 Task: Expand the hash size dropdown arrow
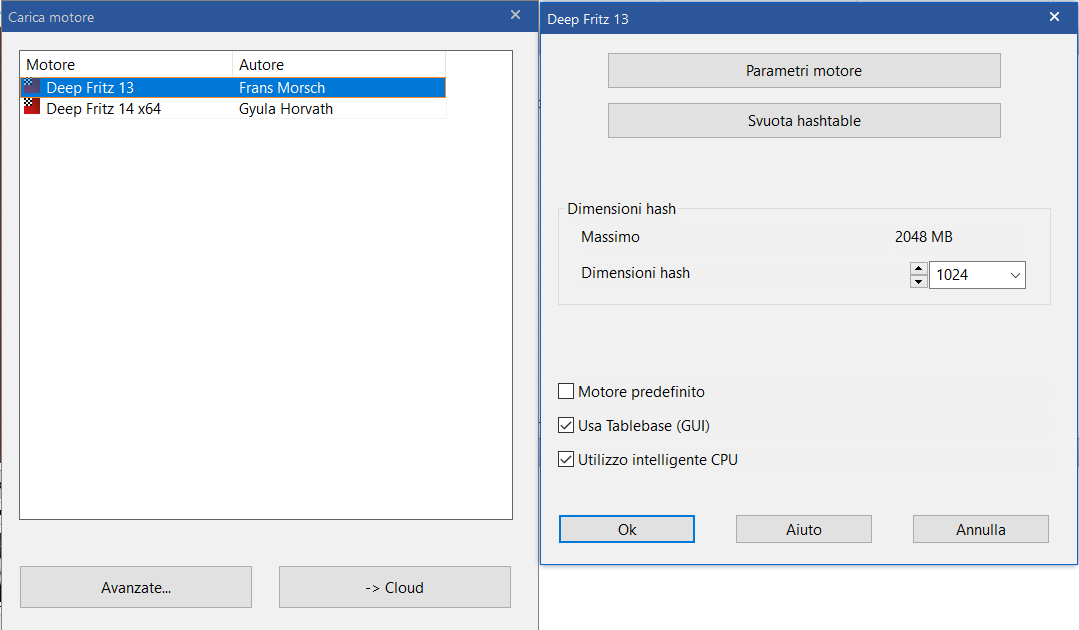pos(1015,275)
